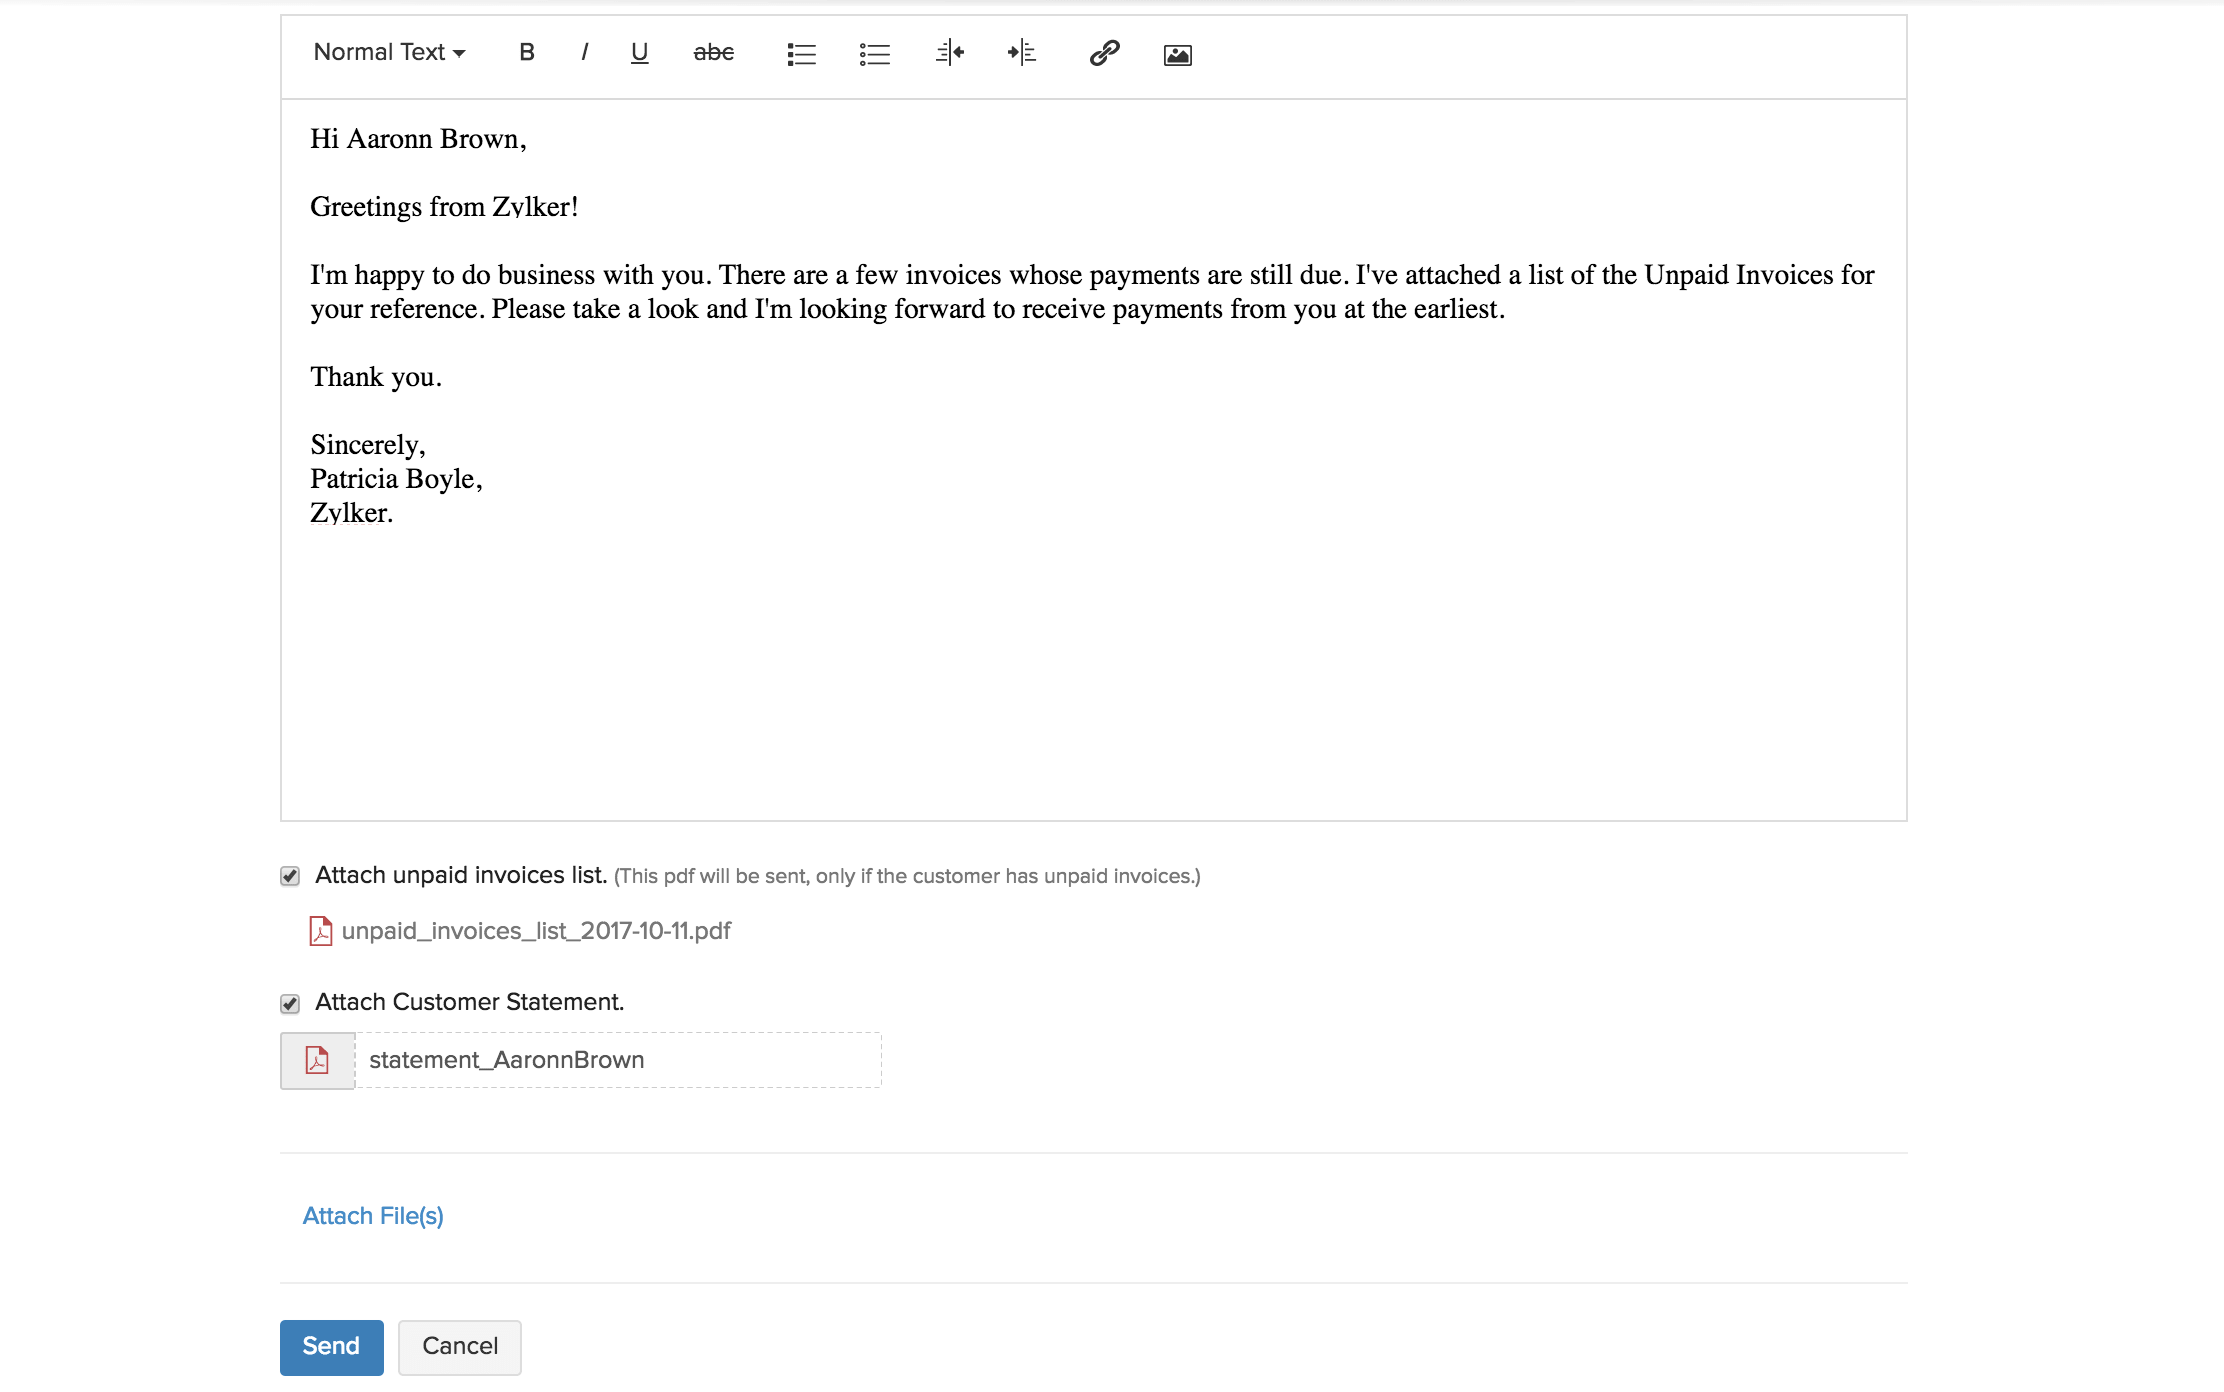2224x1392 pixels.
Task: Toggle attach unpaid invoices list checkbox
Action: [290, 877]
